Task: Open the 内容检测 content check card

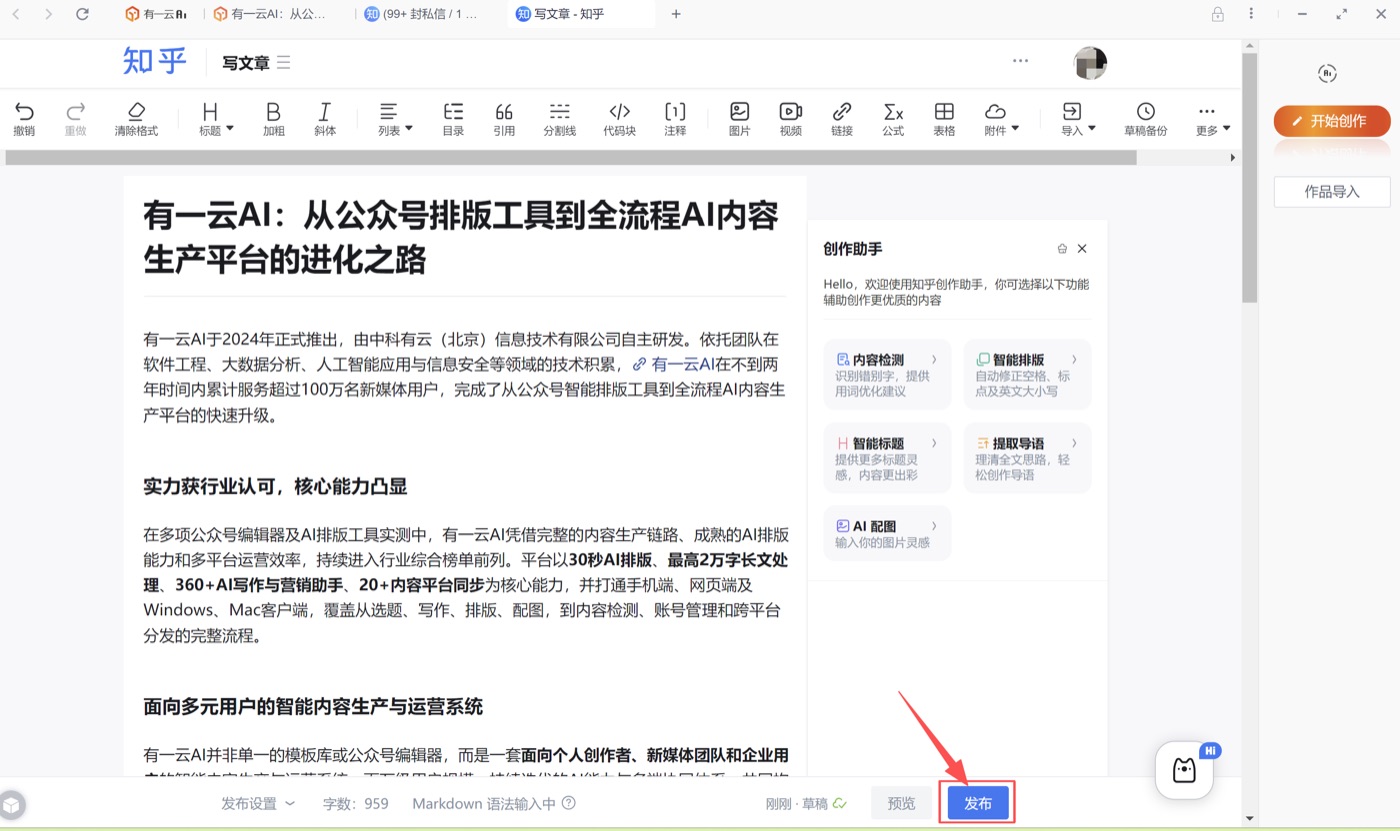Action: click(x=887, y=374)
